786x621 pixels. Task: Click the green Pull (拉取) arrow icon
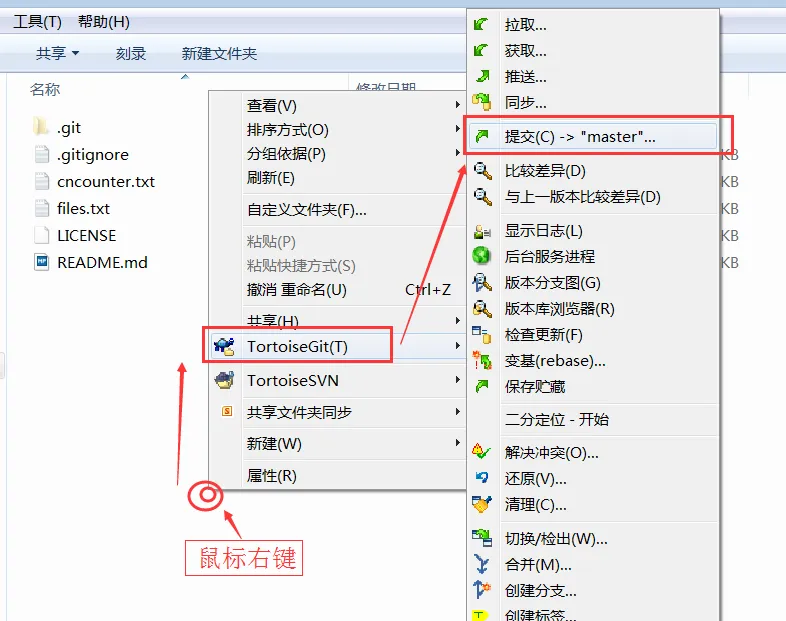481,24
